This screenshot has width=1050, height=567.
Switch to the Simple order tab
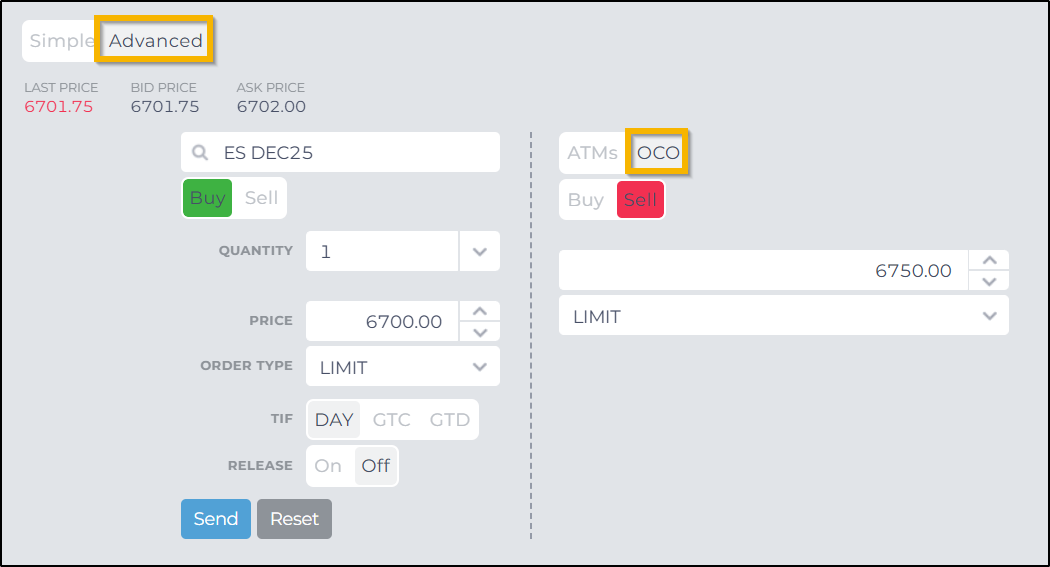tap(62, 41)
